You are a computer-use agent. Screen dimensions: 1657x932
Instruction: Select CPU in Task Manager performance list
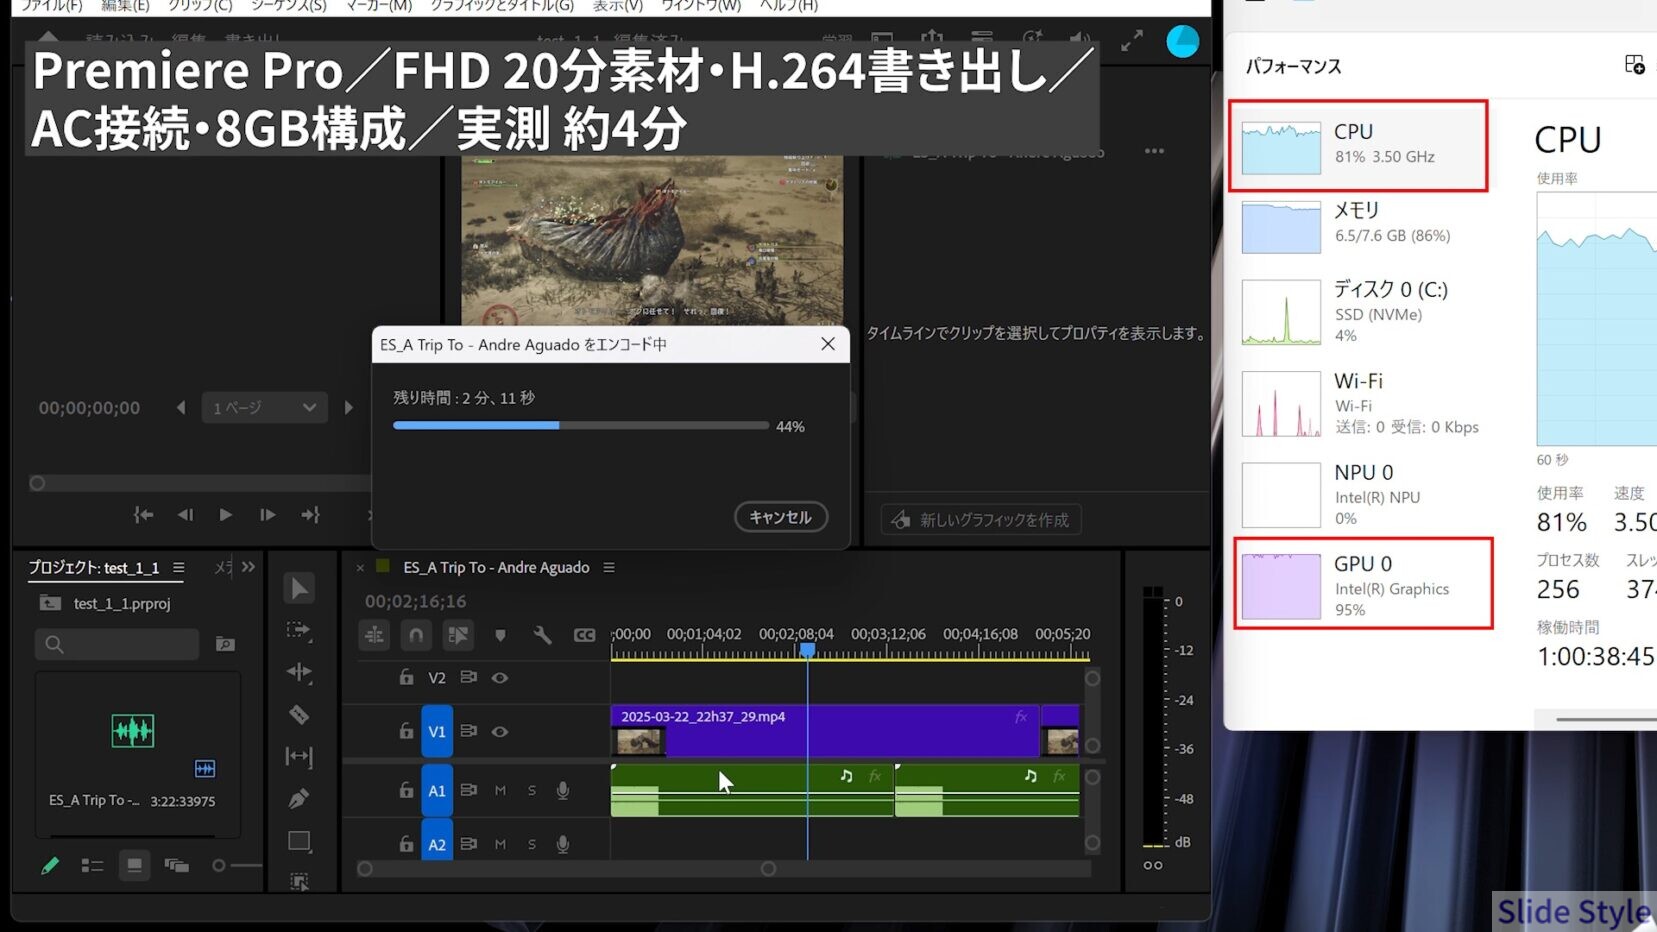click(x=1358, y=146)
